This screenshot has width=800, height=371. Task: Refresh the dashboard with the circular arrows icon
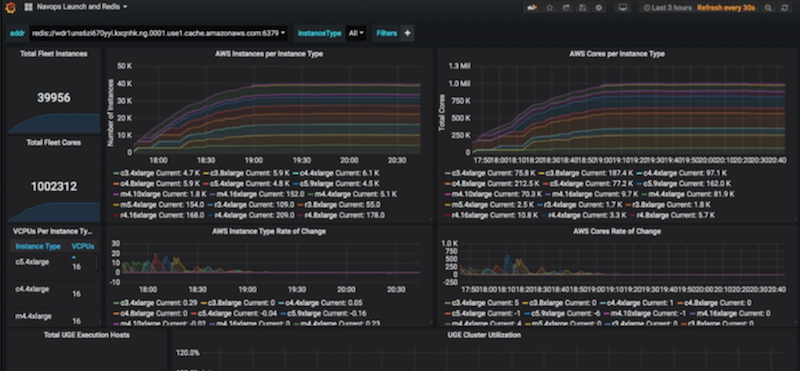785,8
